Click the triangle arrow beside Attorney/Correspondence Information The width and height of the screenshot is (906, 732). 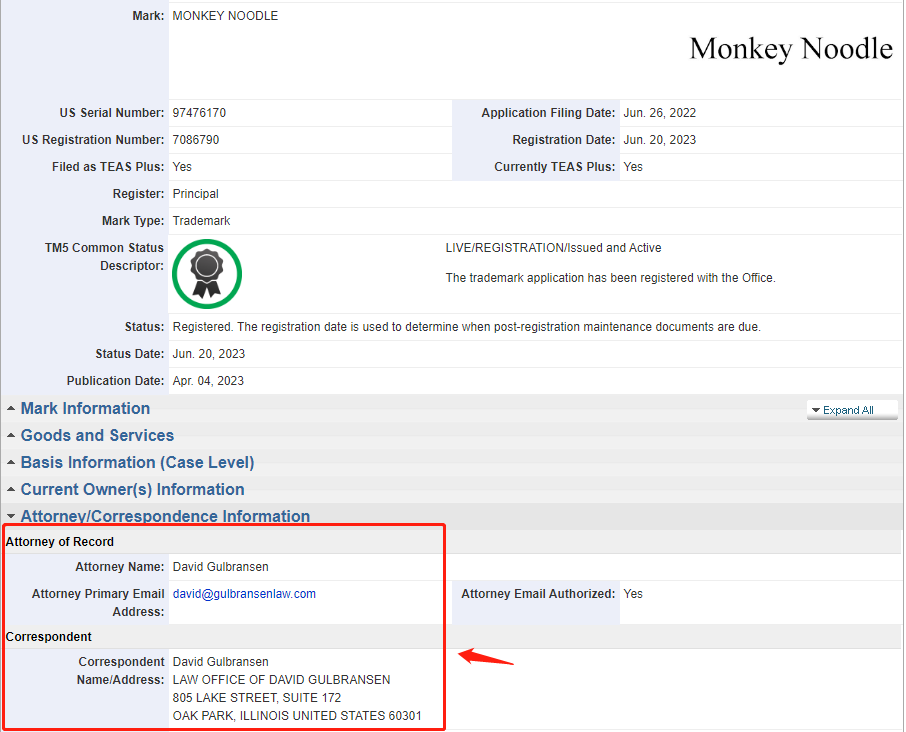(x=11, y=517)
